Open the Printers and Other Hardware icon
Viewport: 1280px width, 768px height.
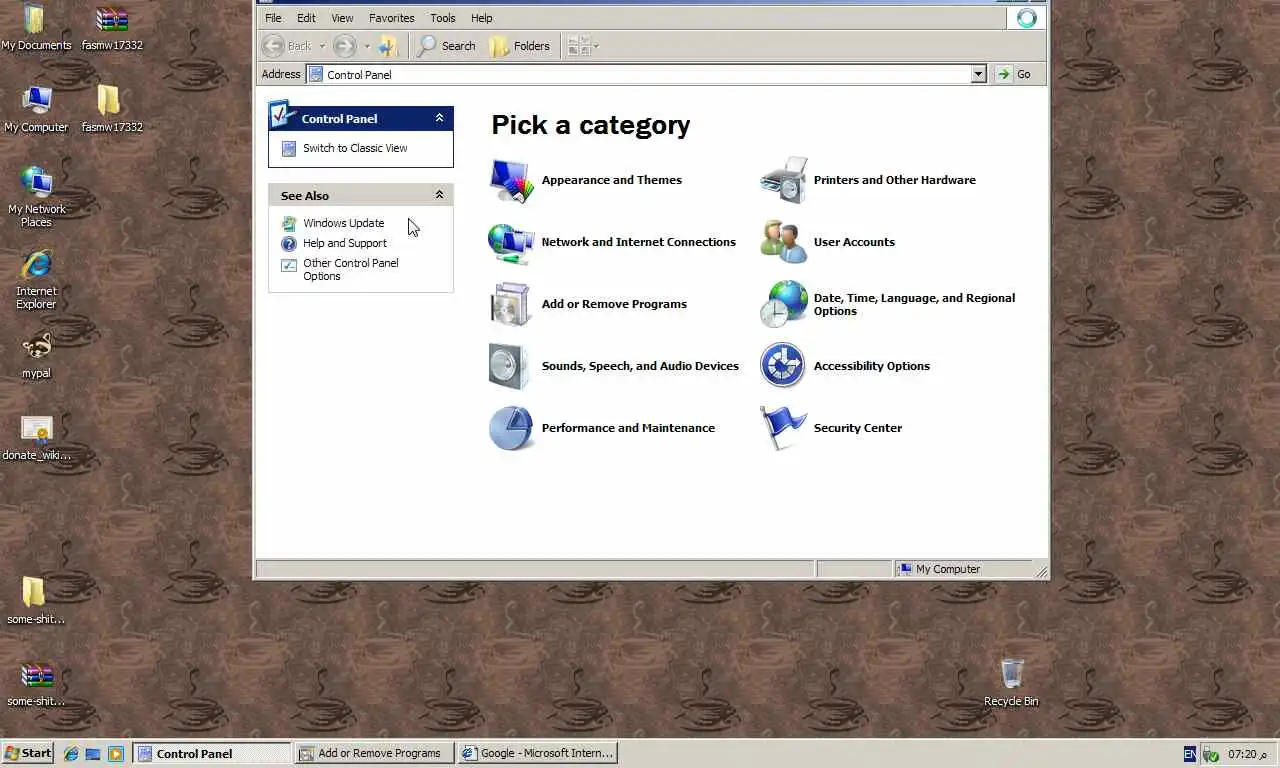(x=783, y=180)
